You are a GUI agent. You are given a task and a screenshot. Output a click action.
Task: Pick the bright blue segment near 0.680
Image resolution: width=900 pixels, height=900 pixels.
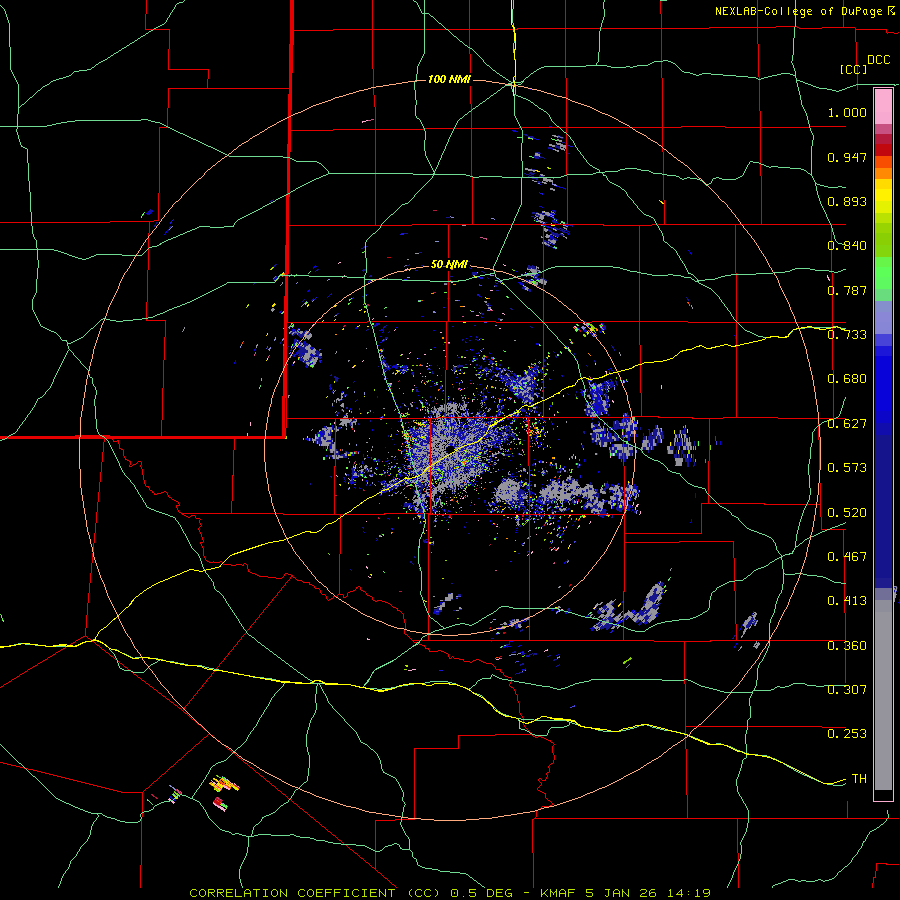coord(883,385)
